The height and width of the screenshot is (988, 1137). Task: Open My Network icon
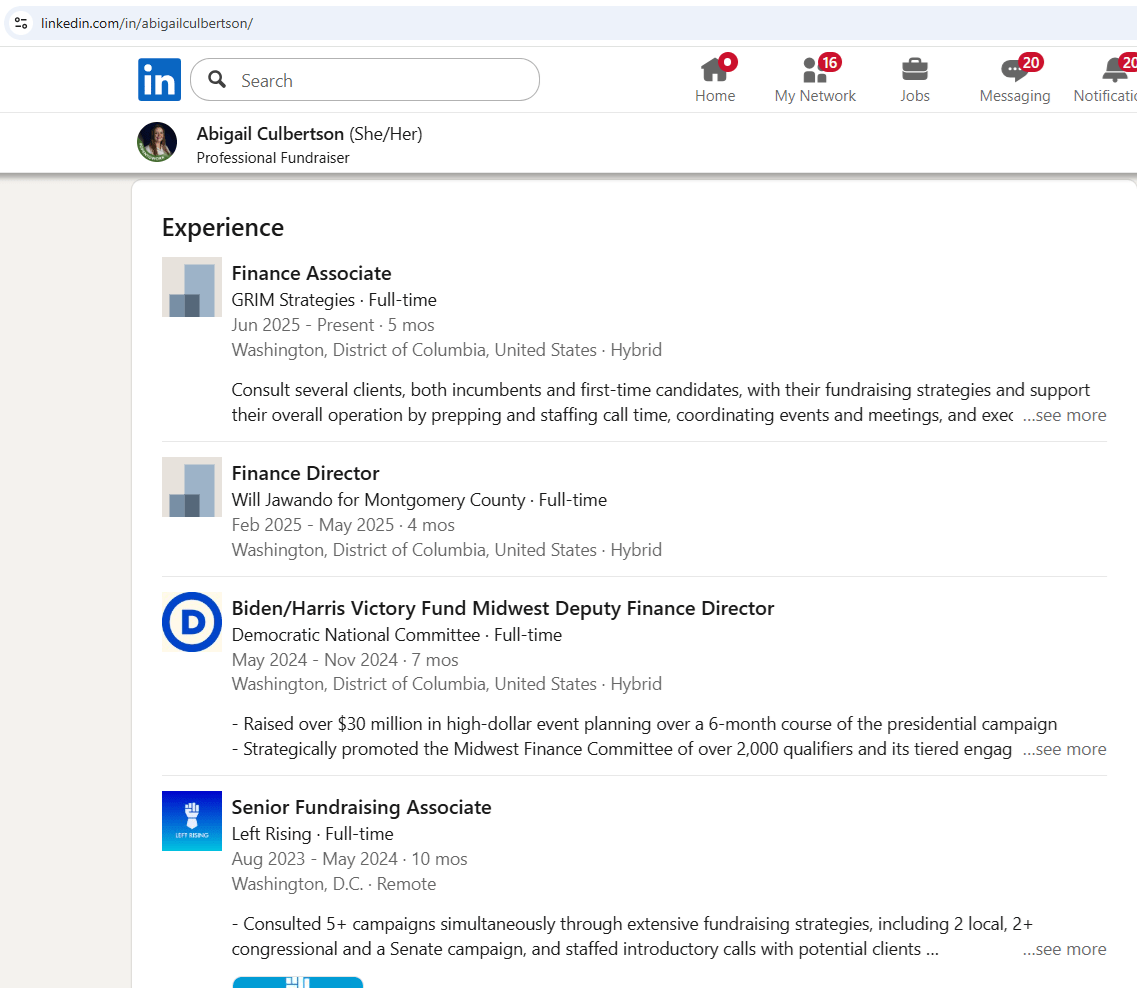814,70
